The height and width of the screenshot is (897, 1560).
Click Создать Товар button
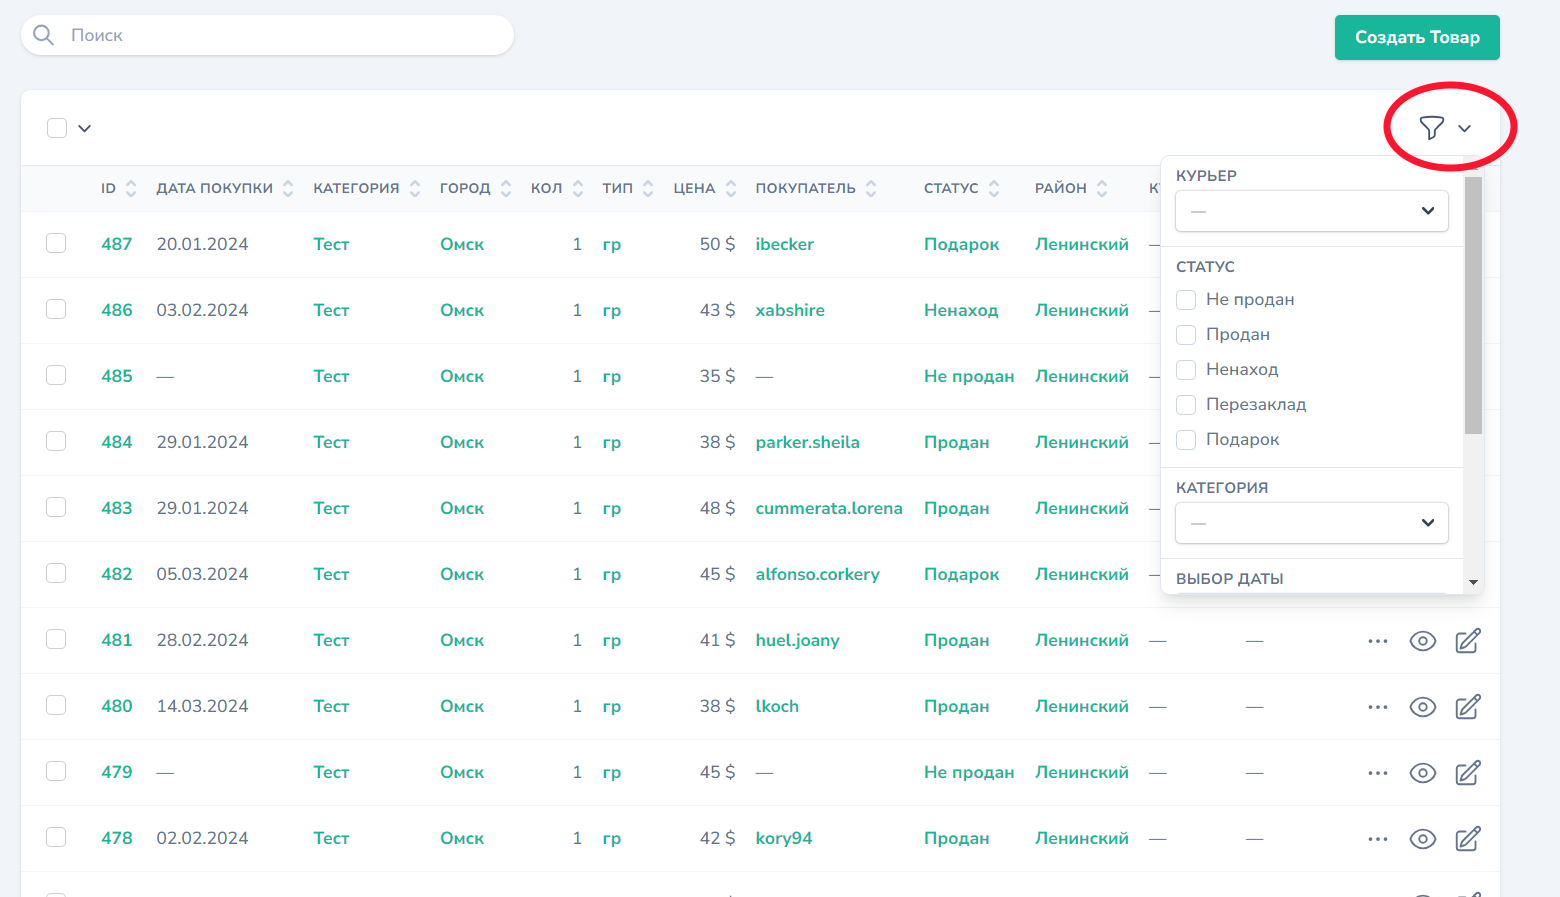click(1417, 37)
